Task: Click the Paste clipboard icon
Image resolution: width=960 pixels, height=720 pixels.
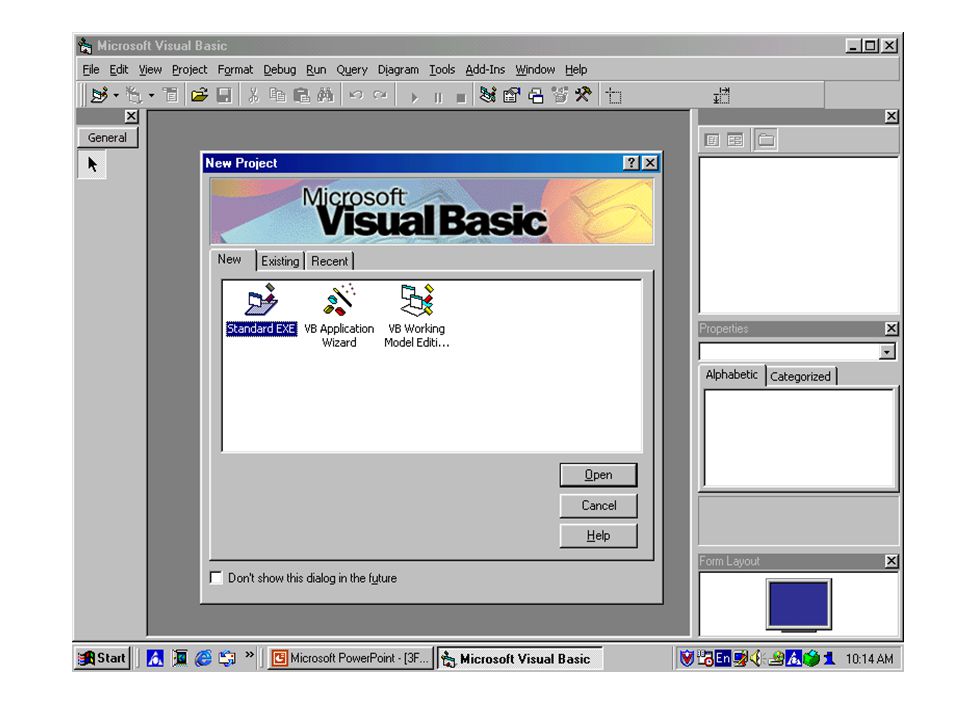Action: [x=301, y=95]
